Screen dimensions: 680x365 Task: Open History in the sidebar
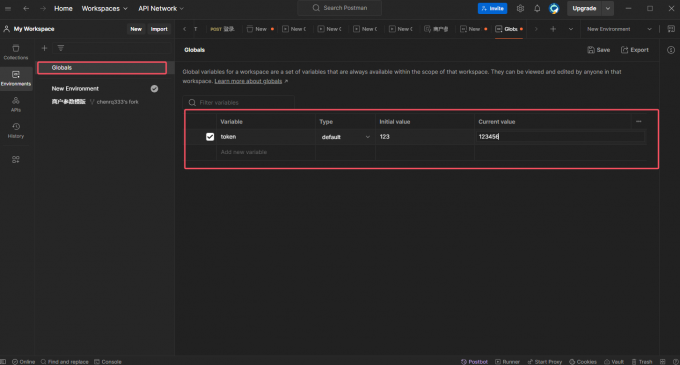(16, 130)
